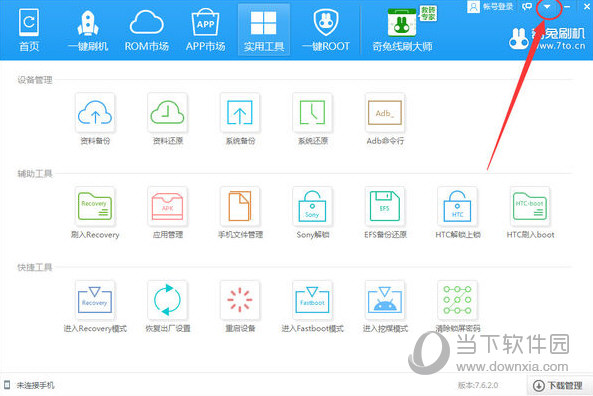Open the ROM市场 tab
Screen dimensions: 593x396
click(x=147, y=30)
